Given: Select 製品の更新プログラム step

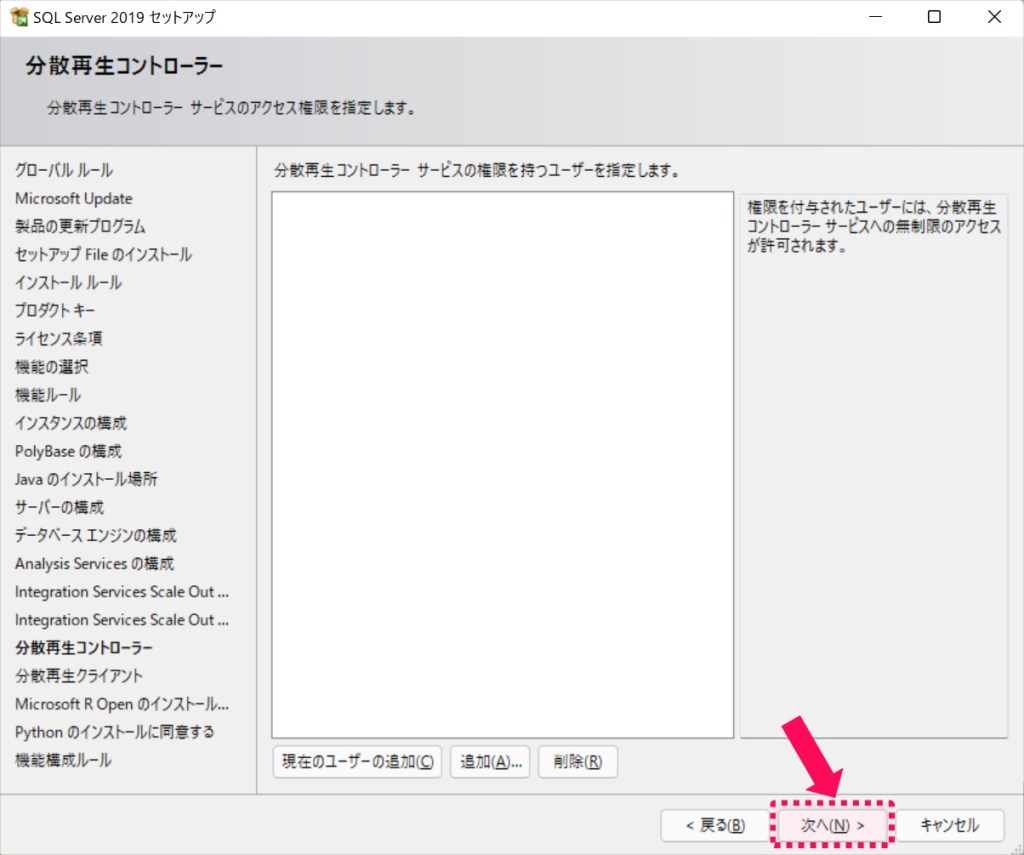Looking at the screenshot, I should [x=80, y=227].
